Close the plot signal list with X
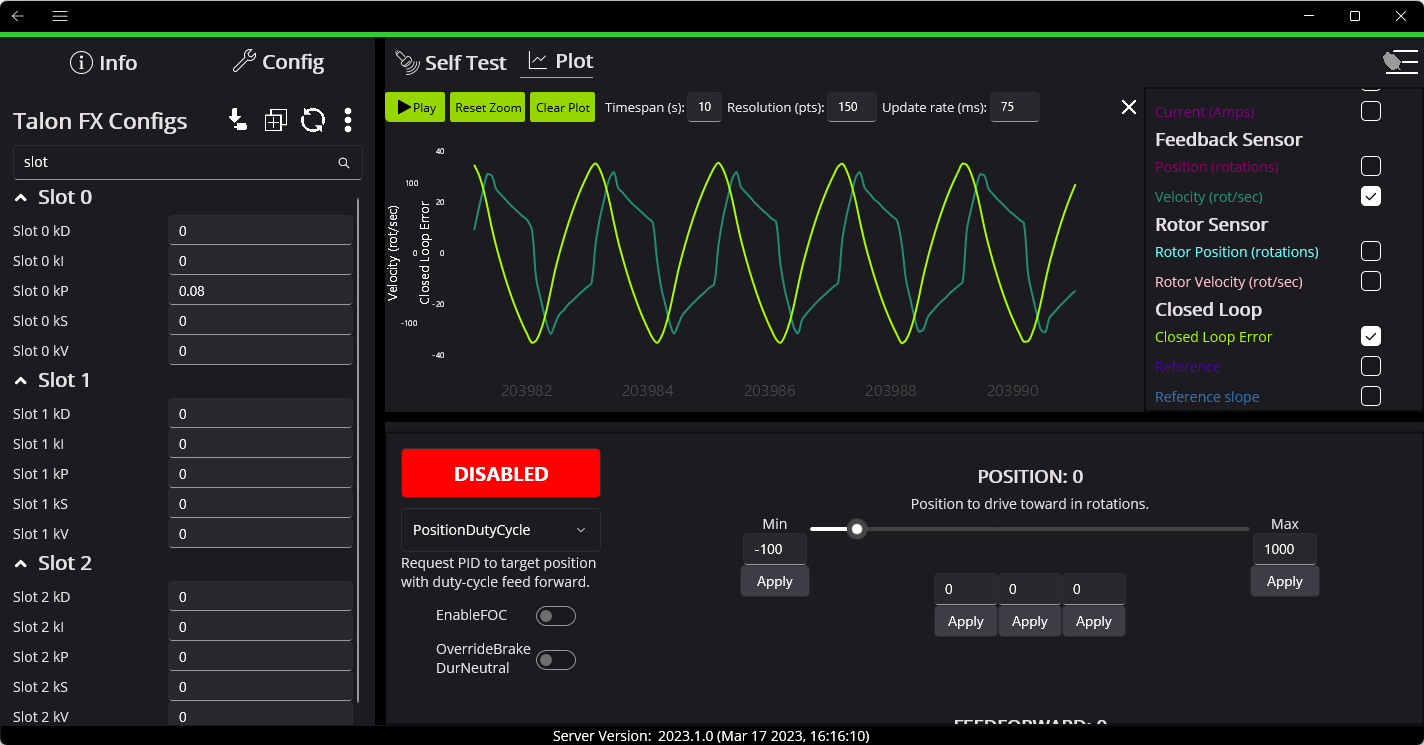 click(1129, 107)
